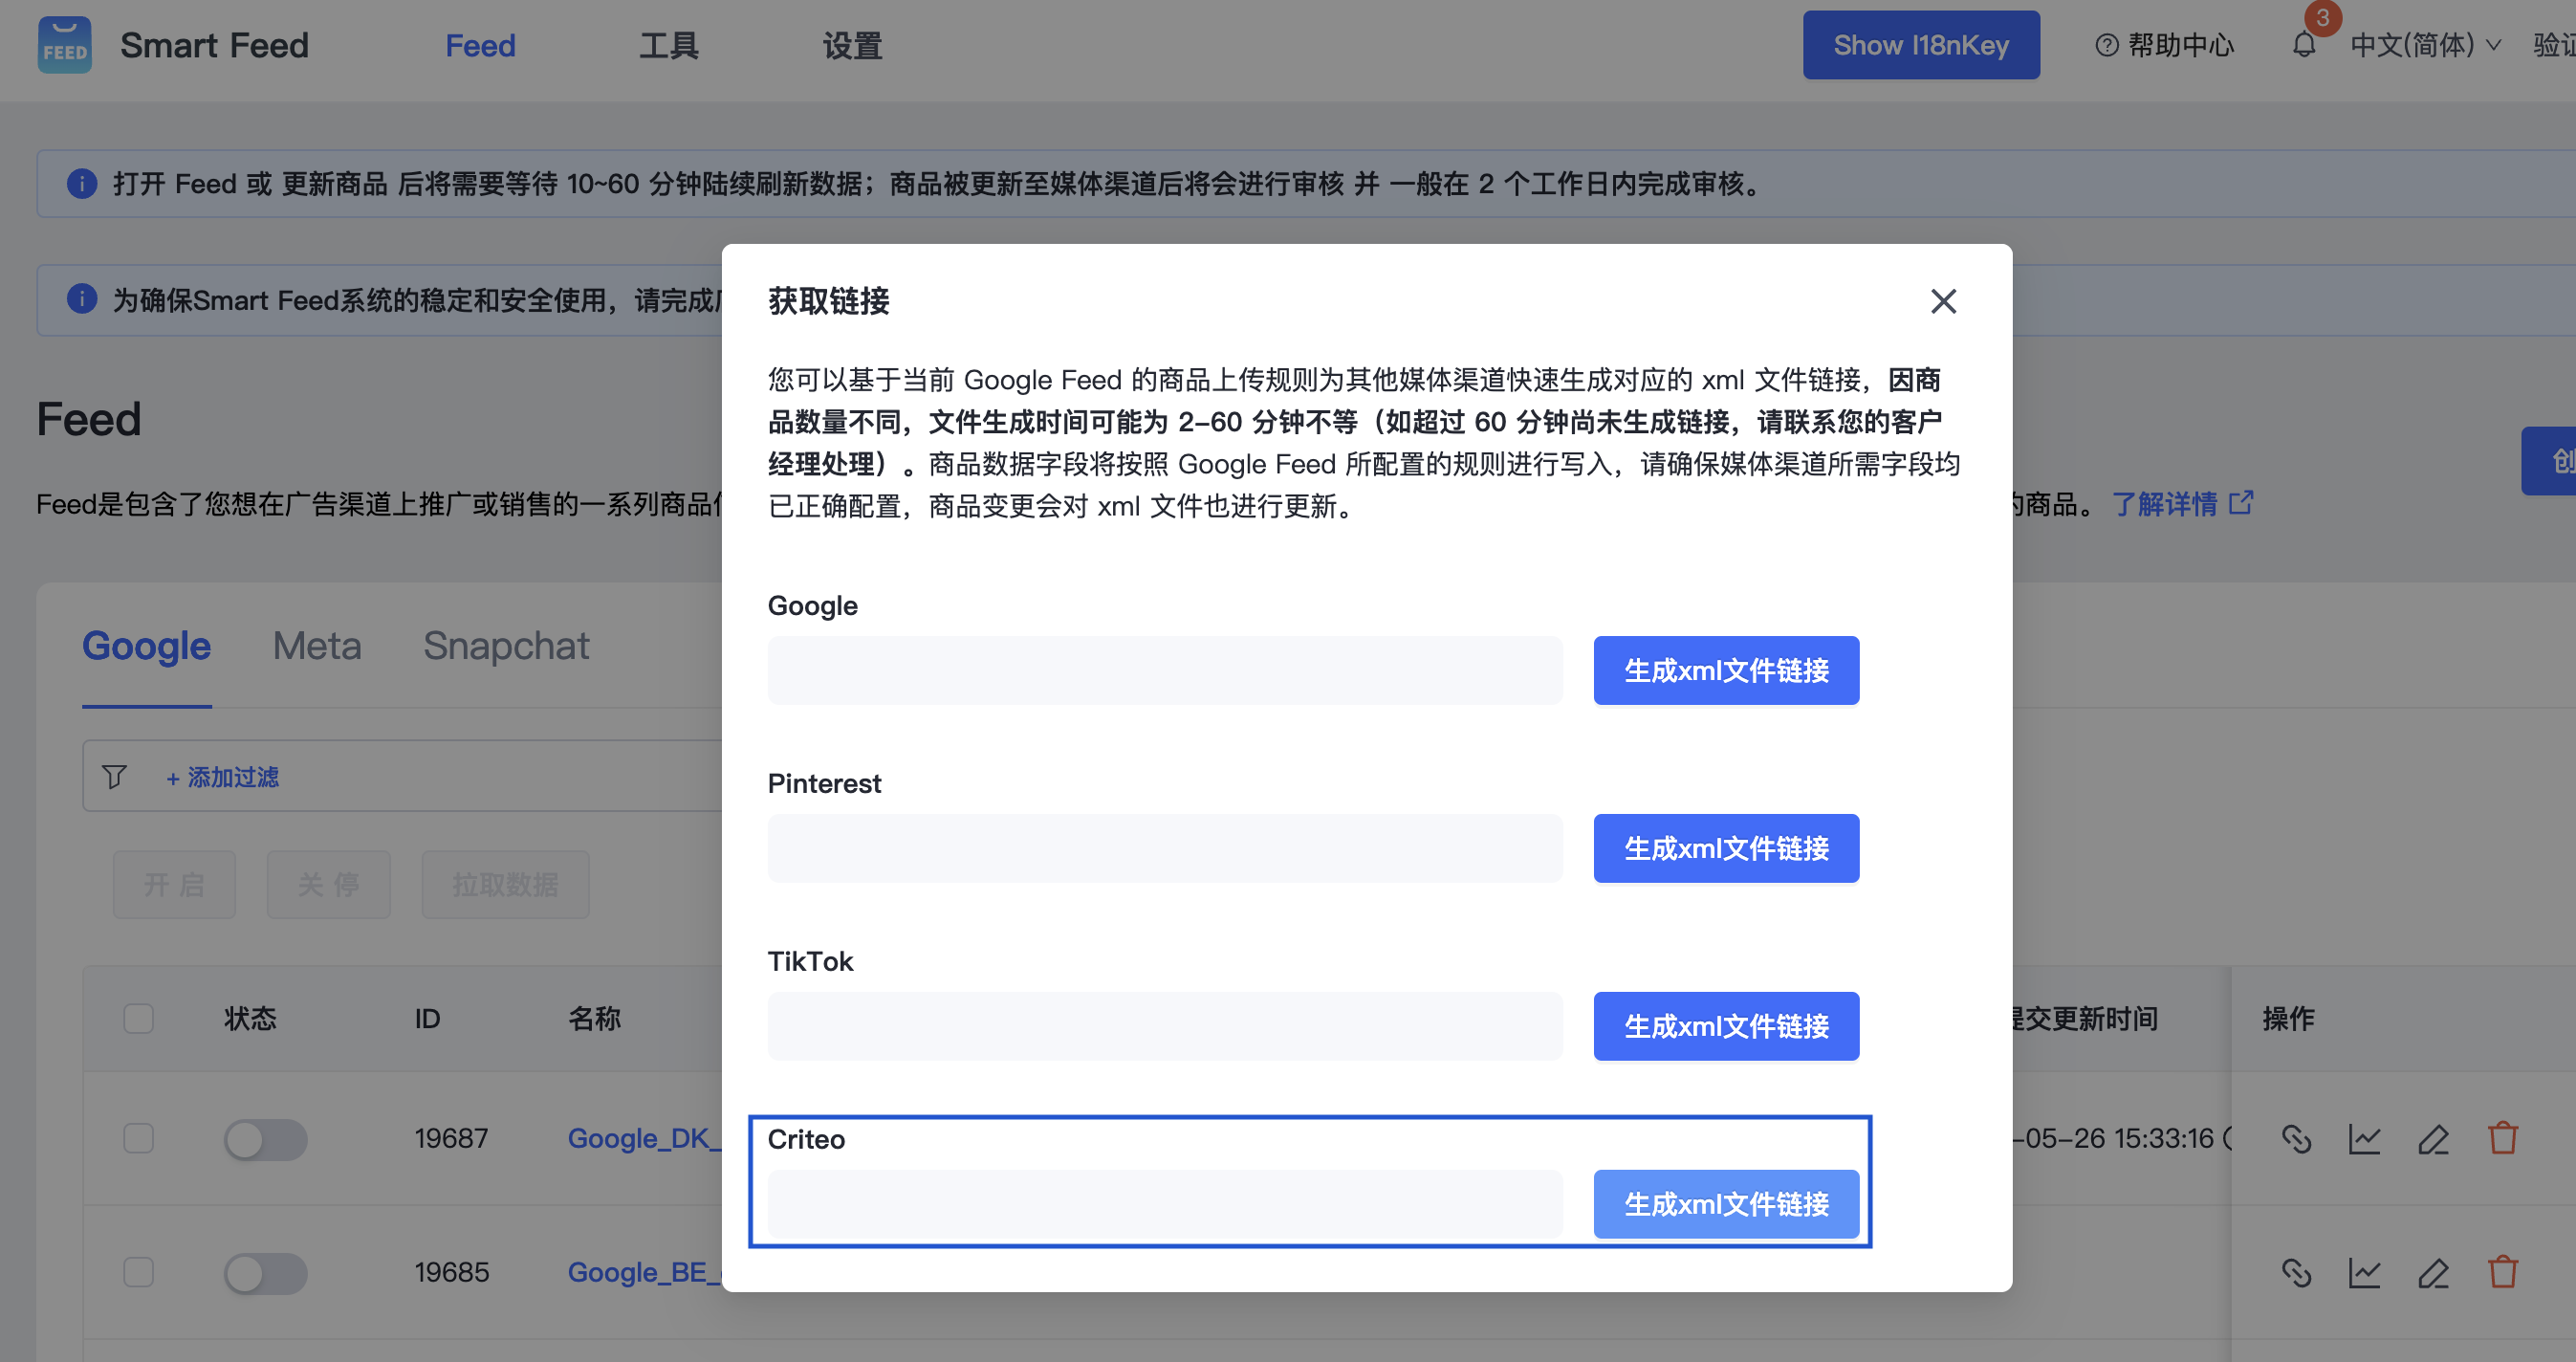Open the 设置 top menu
The image size is (2576, 1362).
pyautogui.click(x=852, y=45)
